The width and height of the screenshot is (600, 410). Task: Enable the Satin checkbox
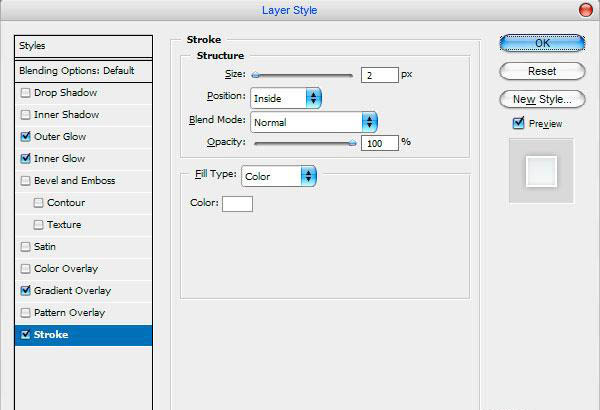[25, 247]
